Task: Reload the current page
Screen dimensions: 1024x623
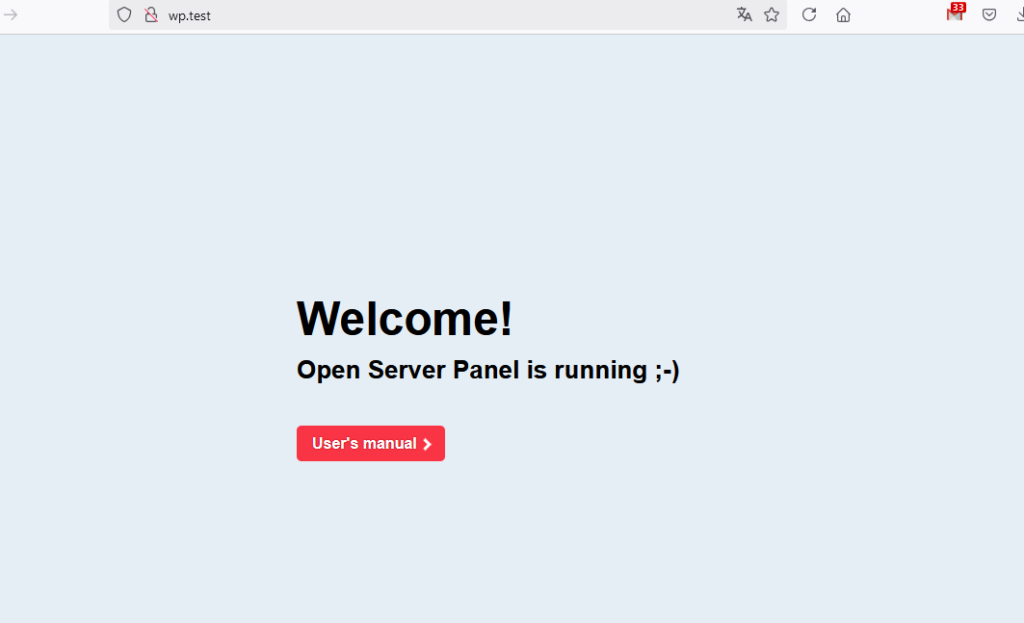Action: [809, 15]
